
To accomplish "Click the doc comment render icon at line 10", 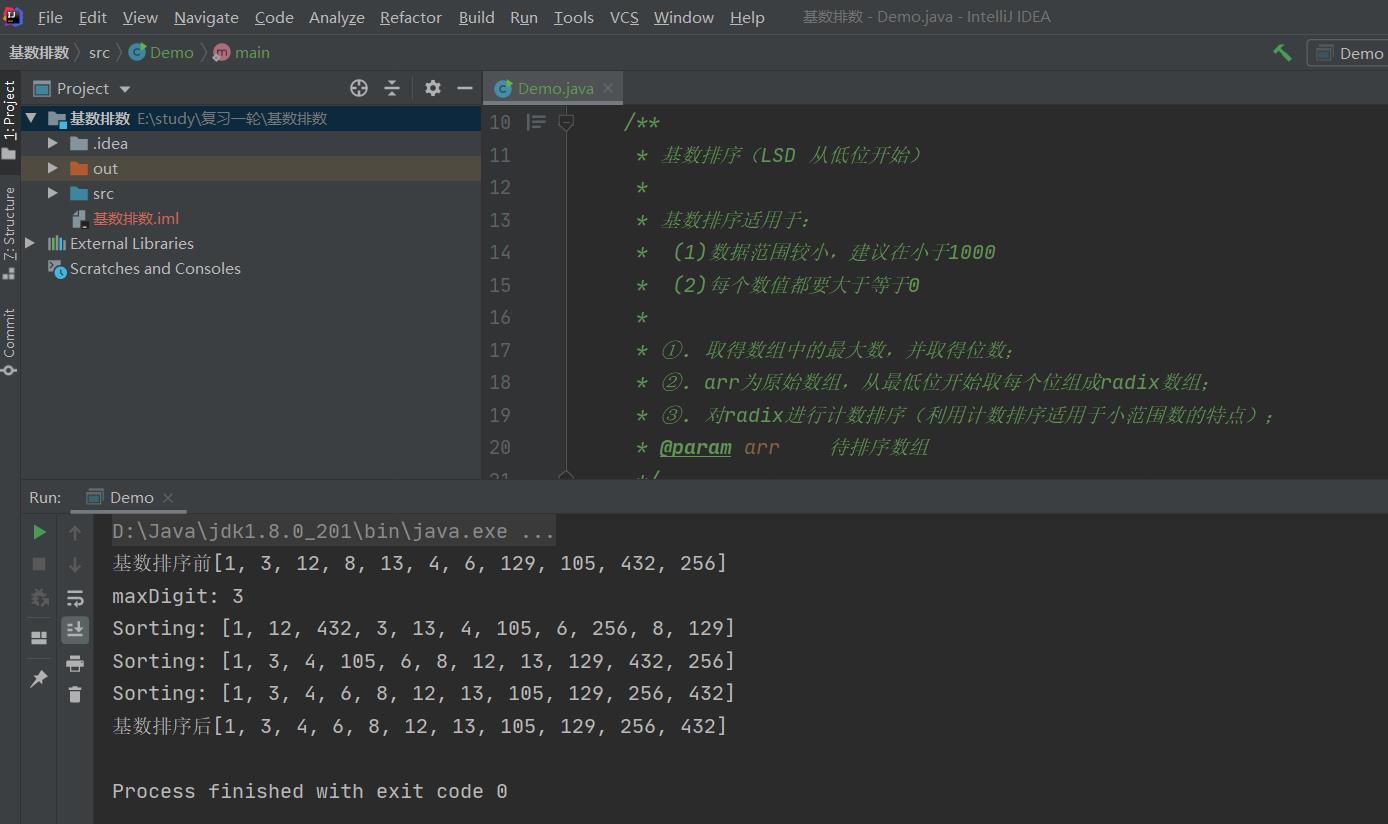I will [x=536, y=122].
